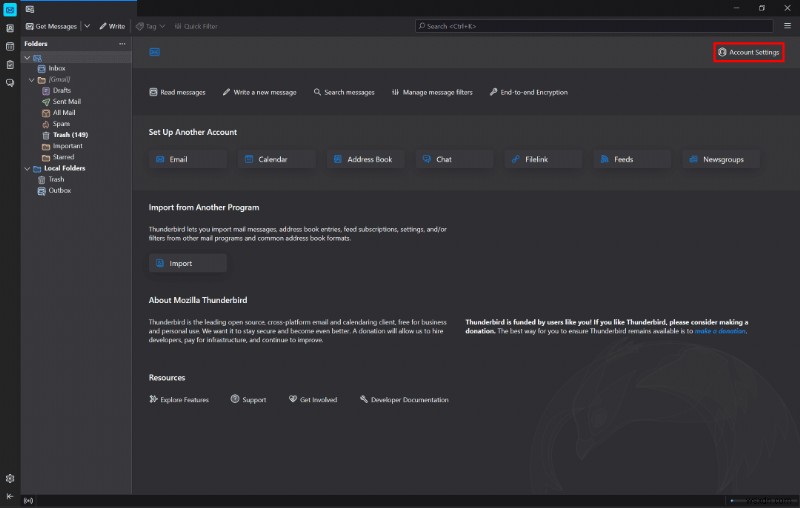This screenshot has width=800, height=508.
Task: Open Developer Documentation link
Action: coord(404,399)
